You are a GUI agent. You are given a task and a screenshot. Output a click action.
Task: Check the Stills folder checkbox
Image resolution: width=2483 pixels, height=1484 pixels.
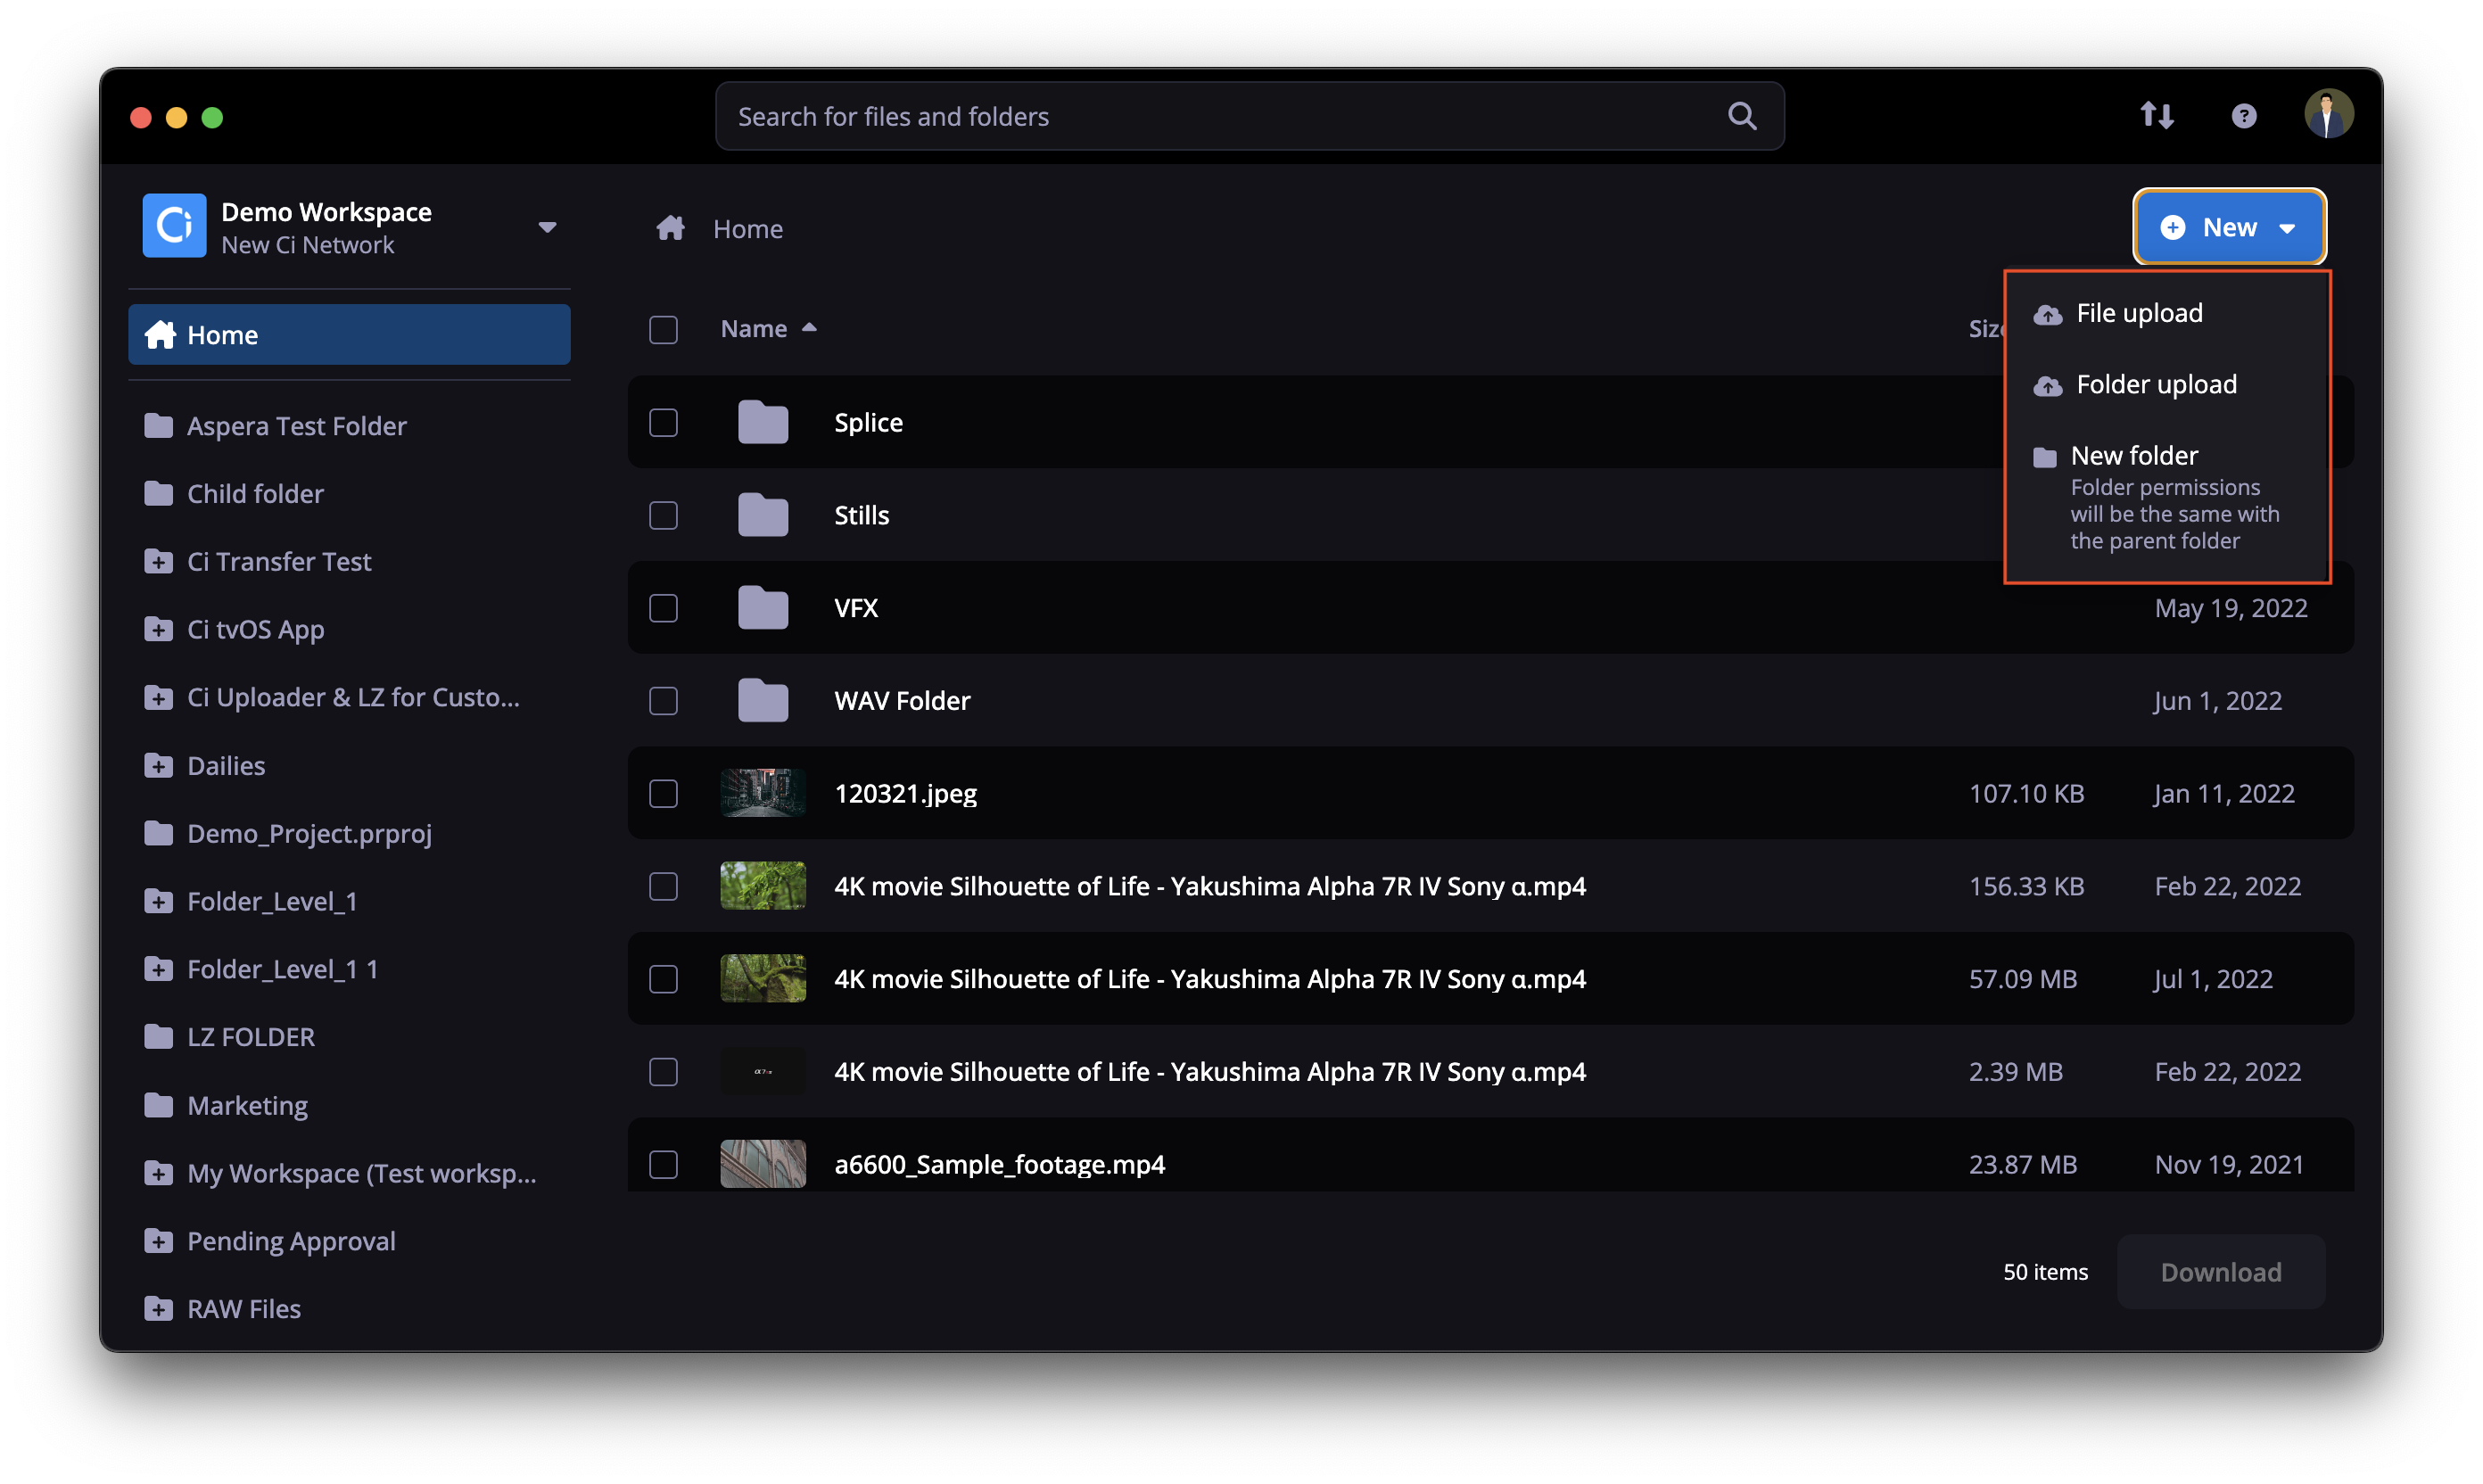[663, 516]
